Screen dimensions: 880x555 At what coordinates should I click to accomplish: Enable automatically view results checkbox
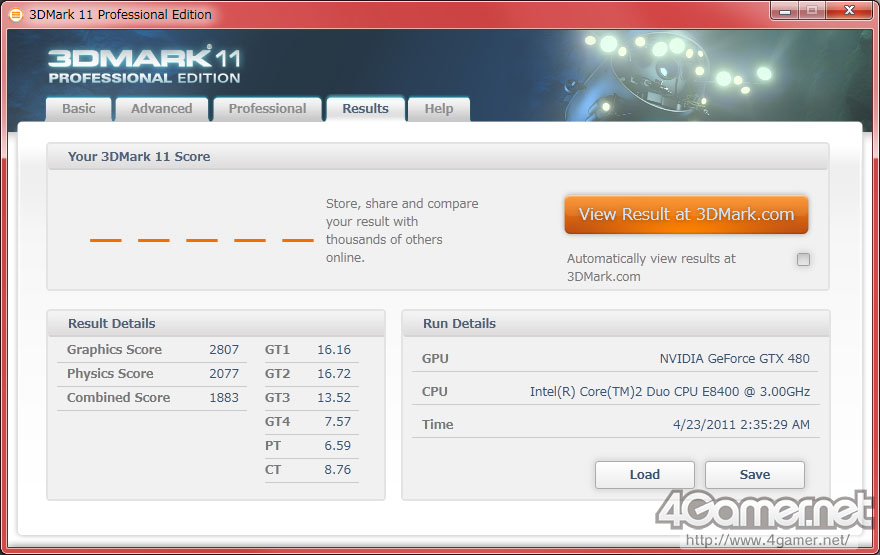point(803,259)
